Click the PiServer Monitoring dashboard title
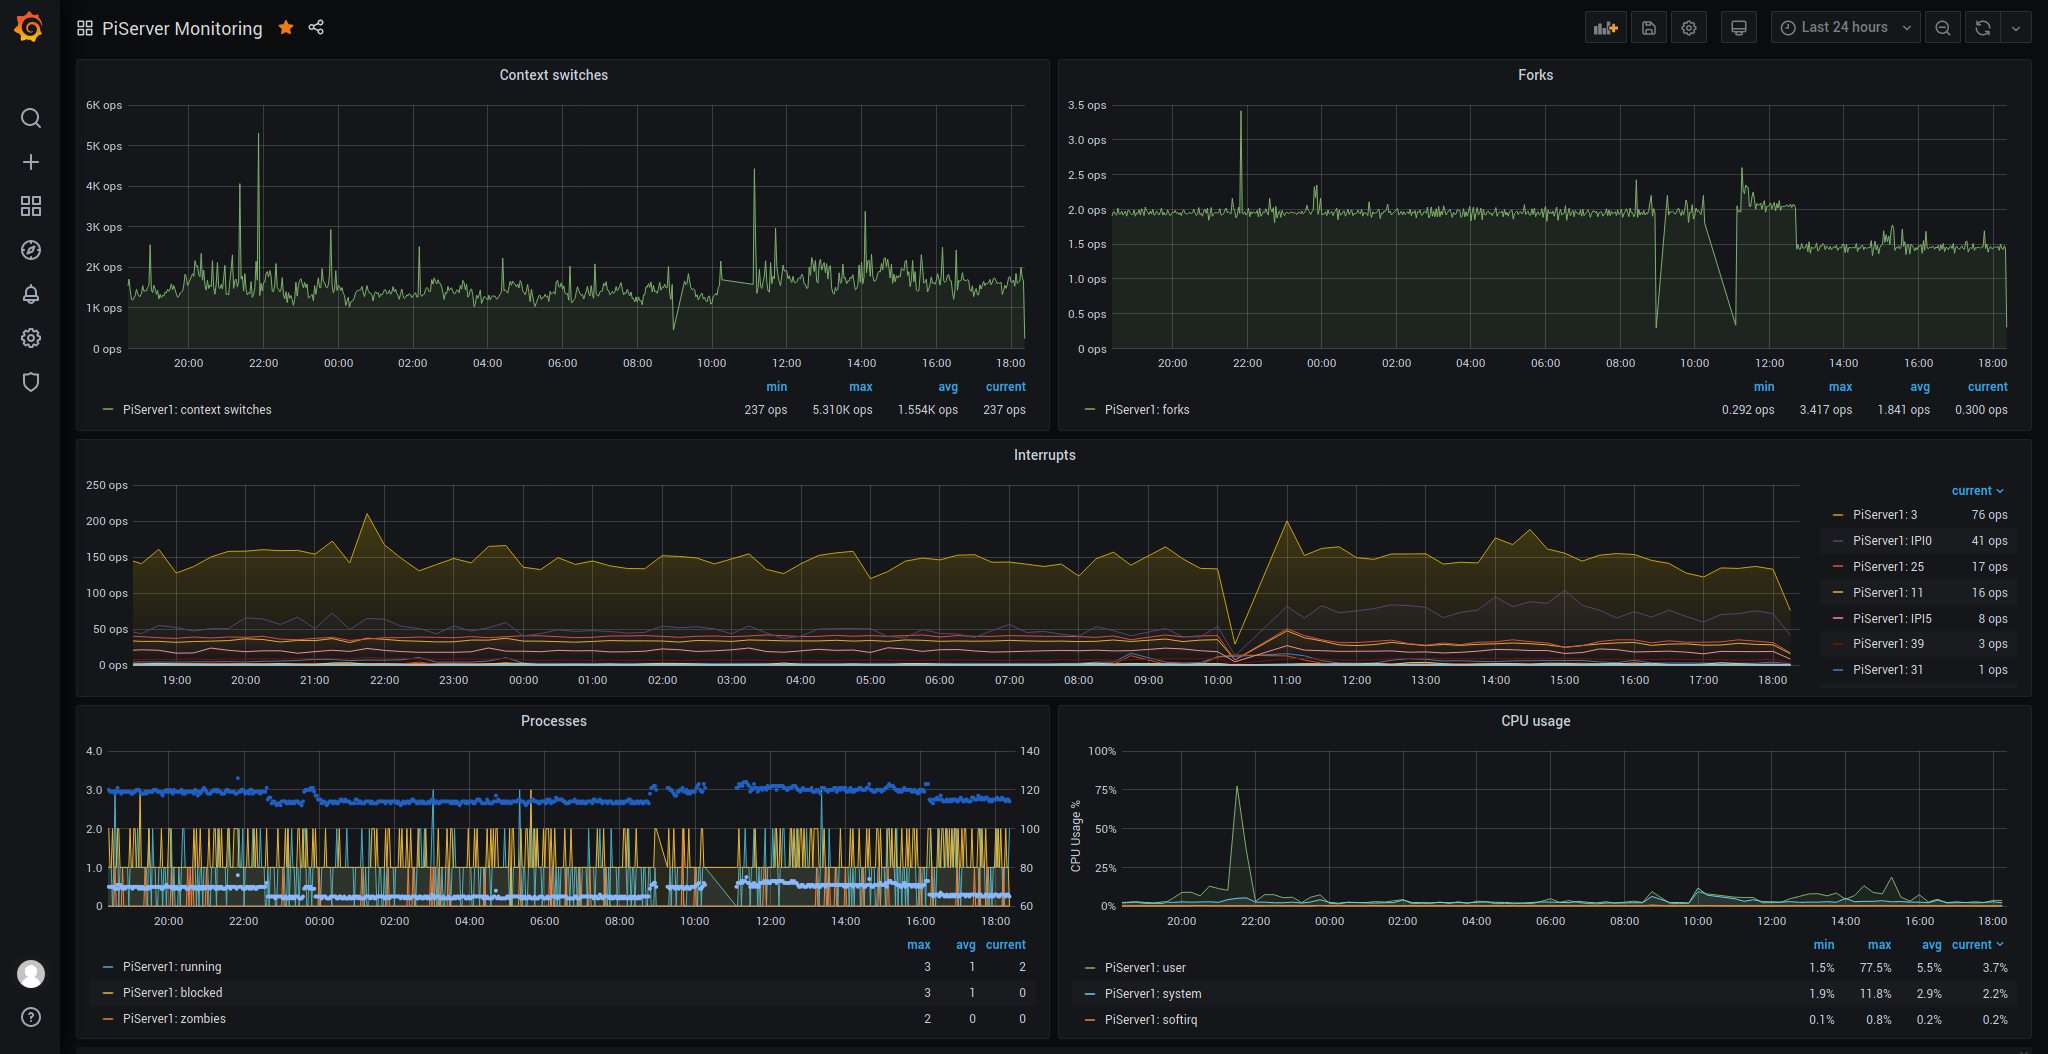2048x1054 pixels. tap(182, 28)
